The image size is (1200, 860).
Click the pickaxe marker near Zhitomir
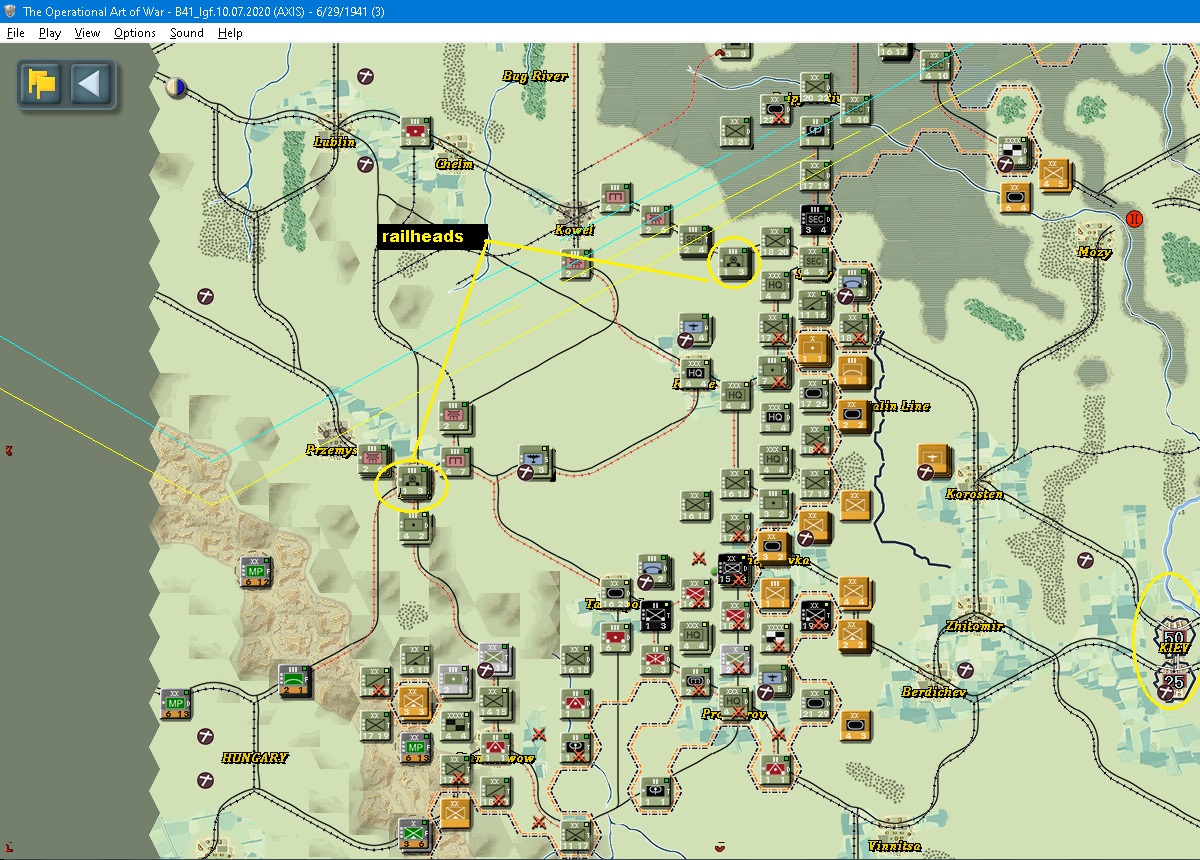966,670
